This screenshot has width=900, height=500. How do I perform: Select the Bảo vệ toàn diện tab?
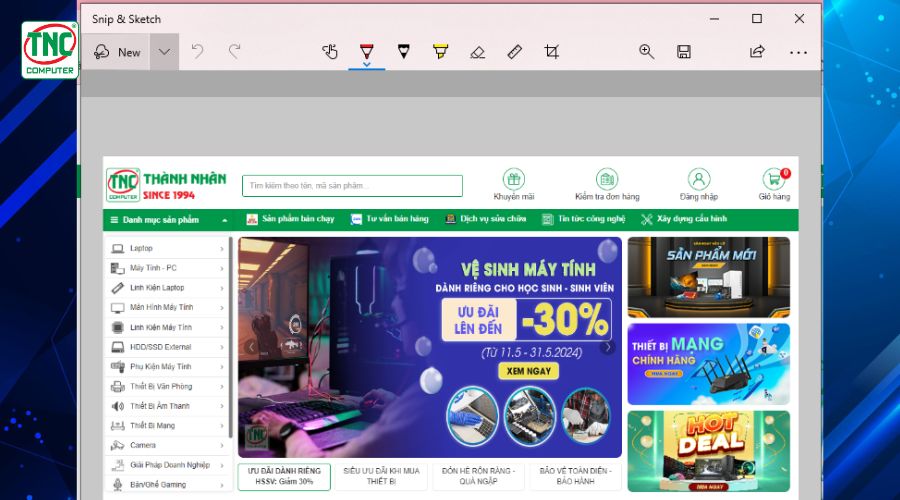coord(575,476)
